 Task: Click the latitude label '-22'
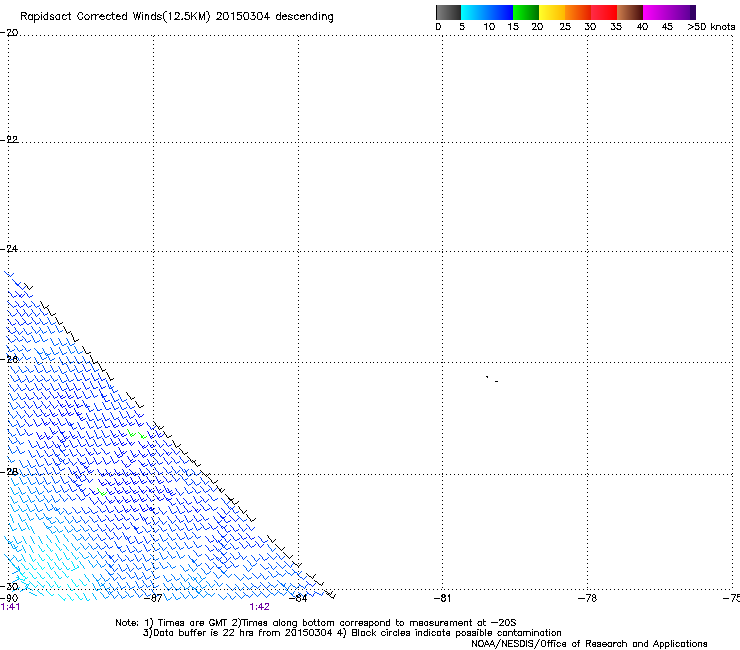click(x=9, y=140)
